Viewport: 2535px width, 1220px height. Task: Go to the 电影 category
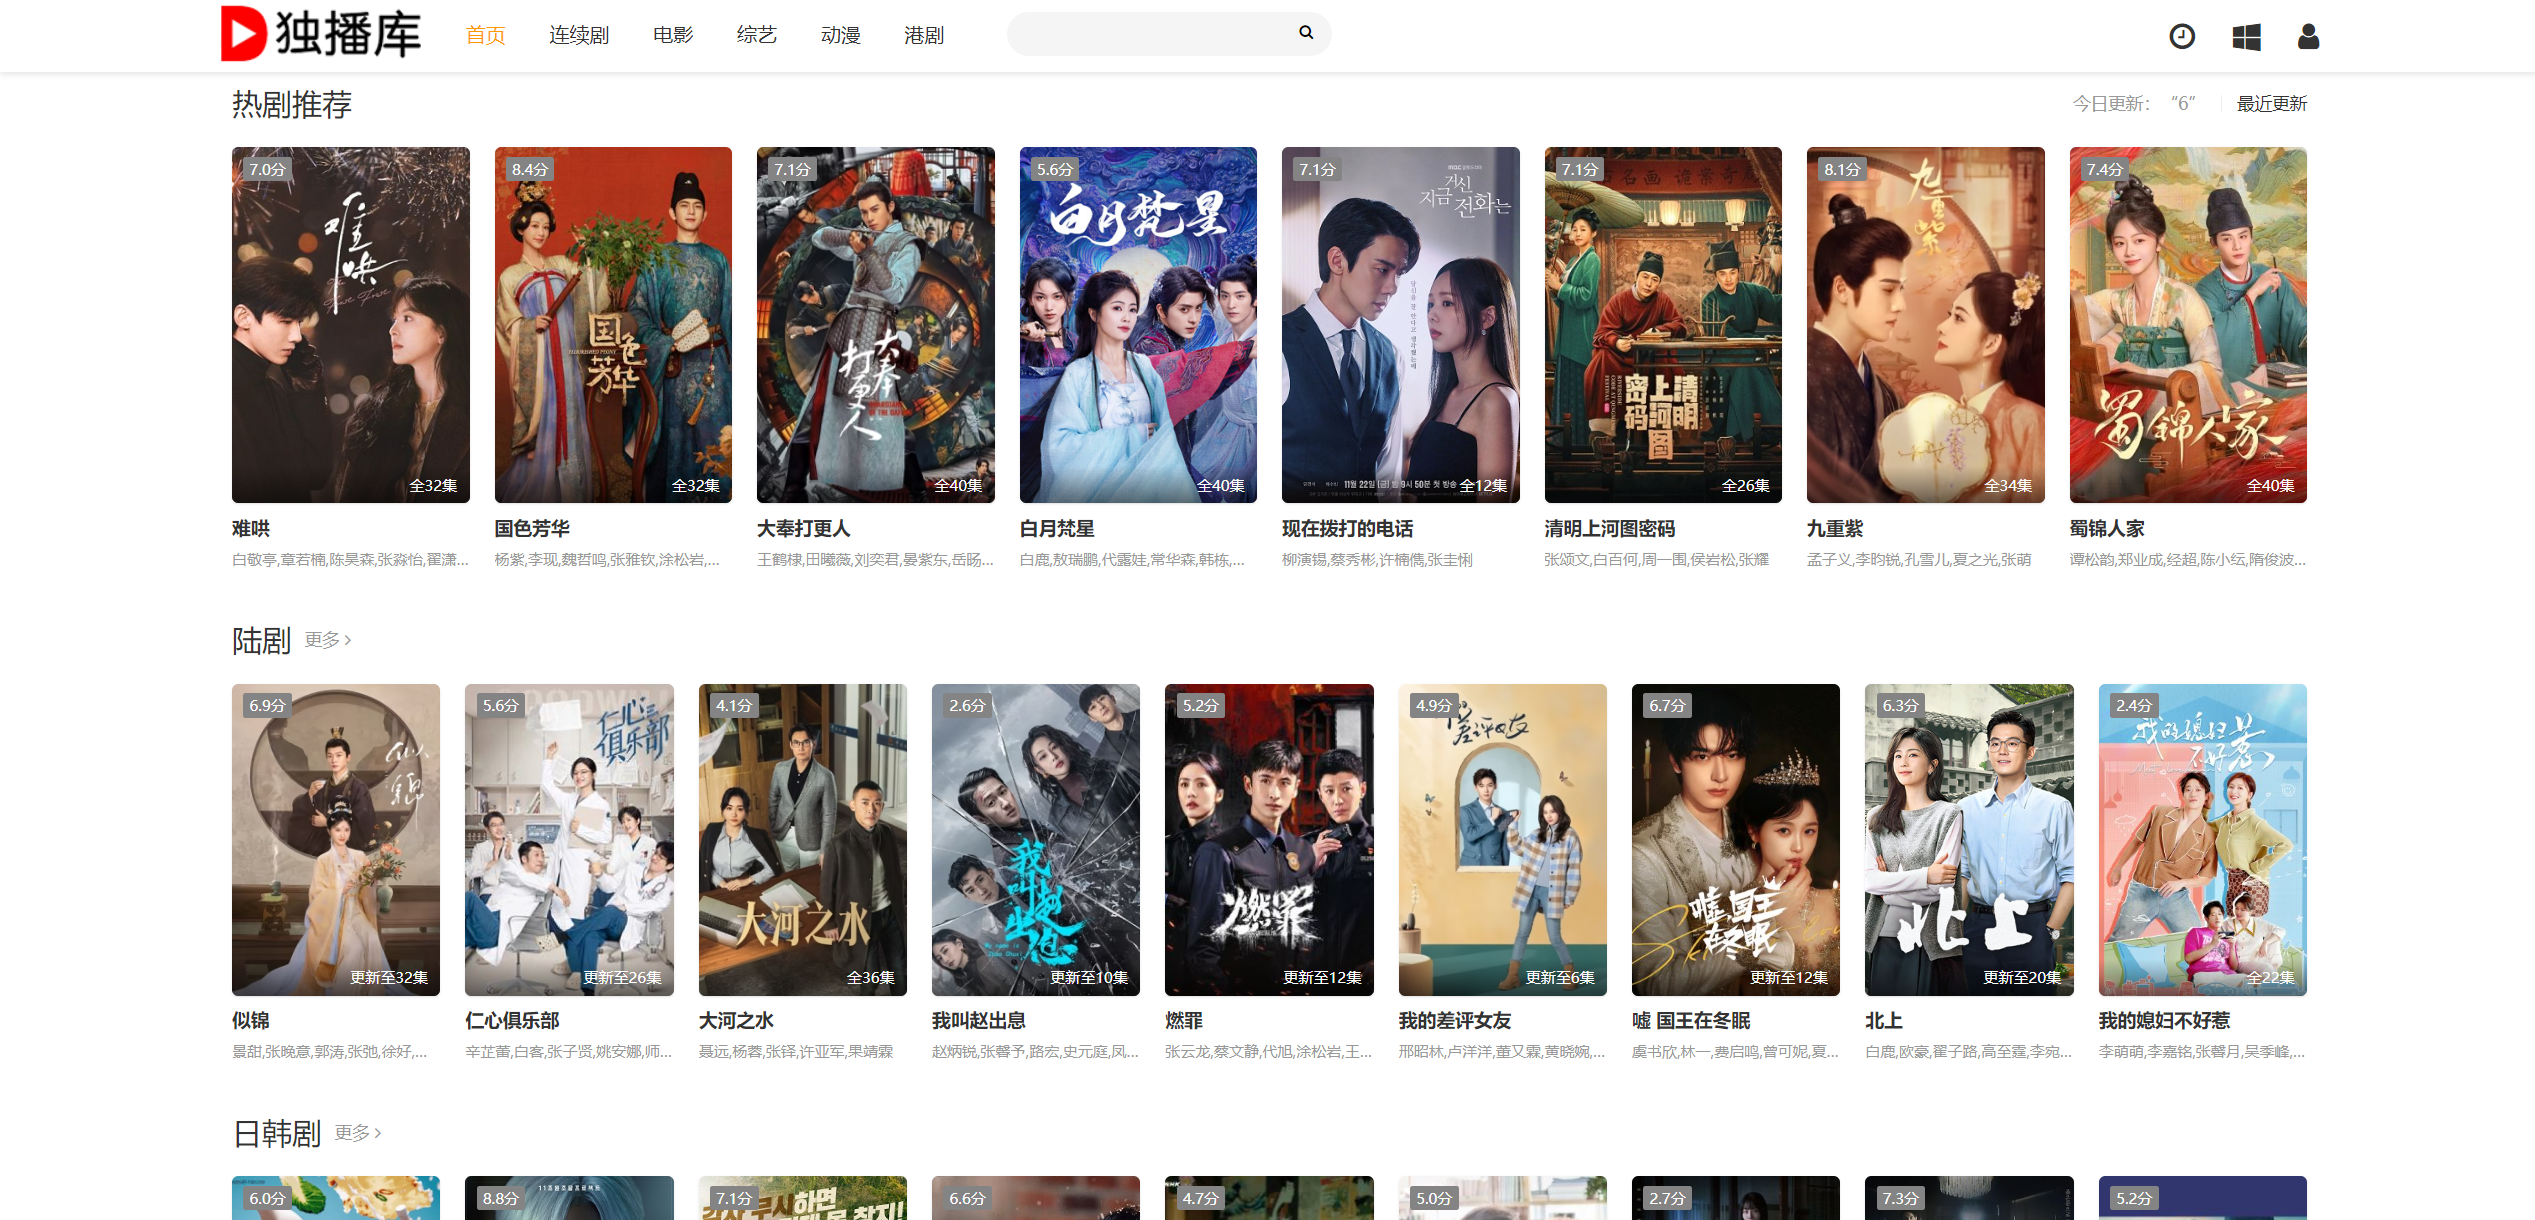[672, 36]
